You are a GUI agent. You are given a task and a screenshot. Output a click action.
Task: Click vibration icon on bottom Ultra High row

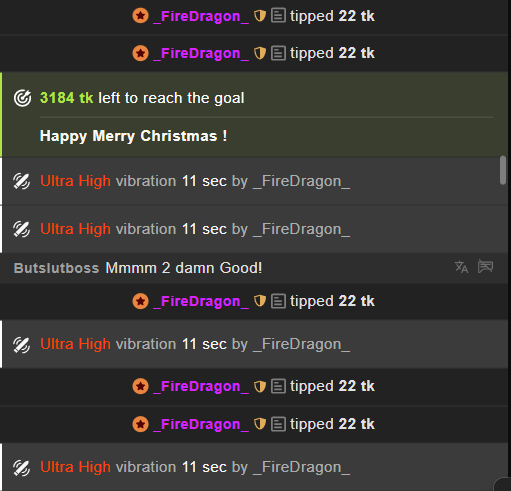(22, 467)
